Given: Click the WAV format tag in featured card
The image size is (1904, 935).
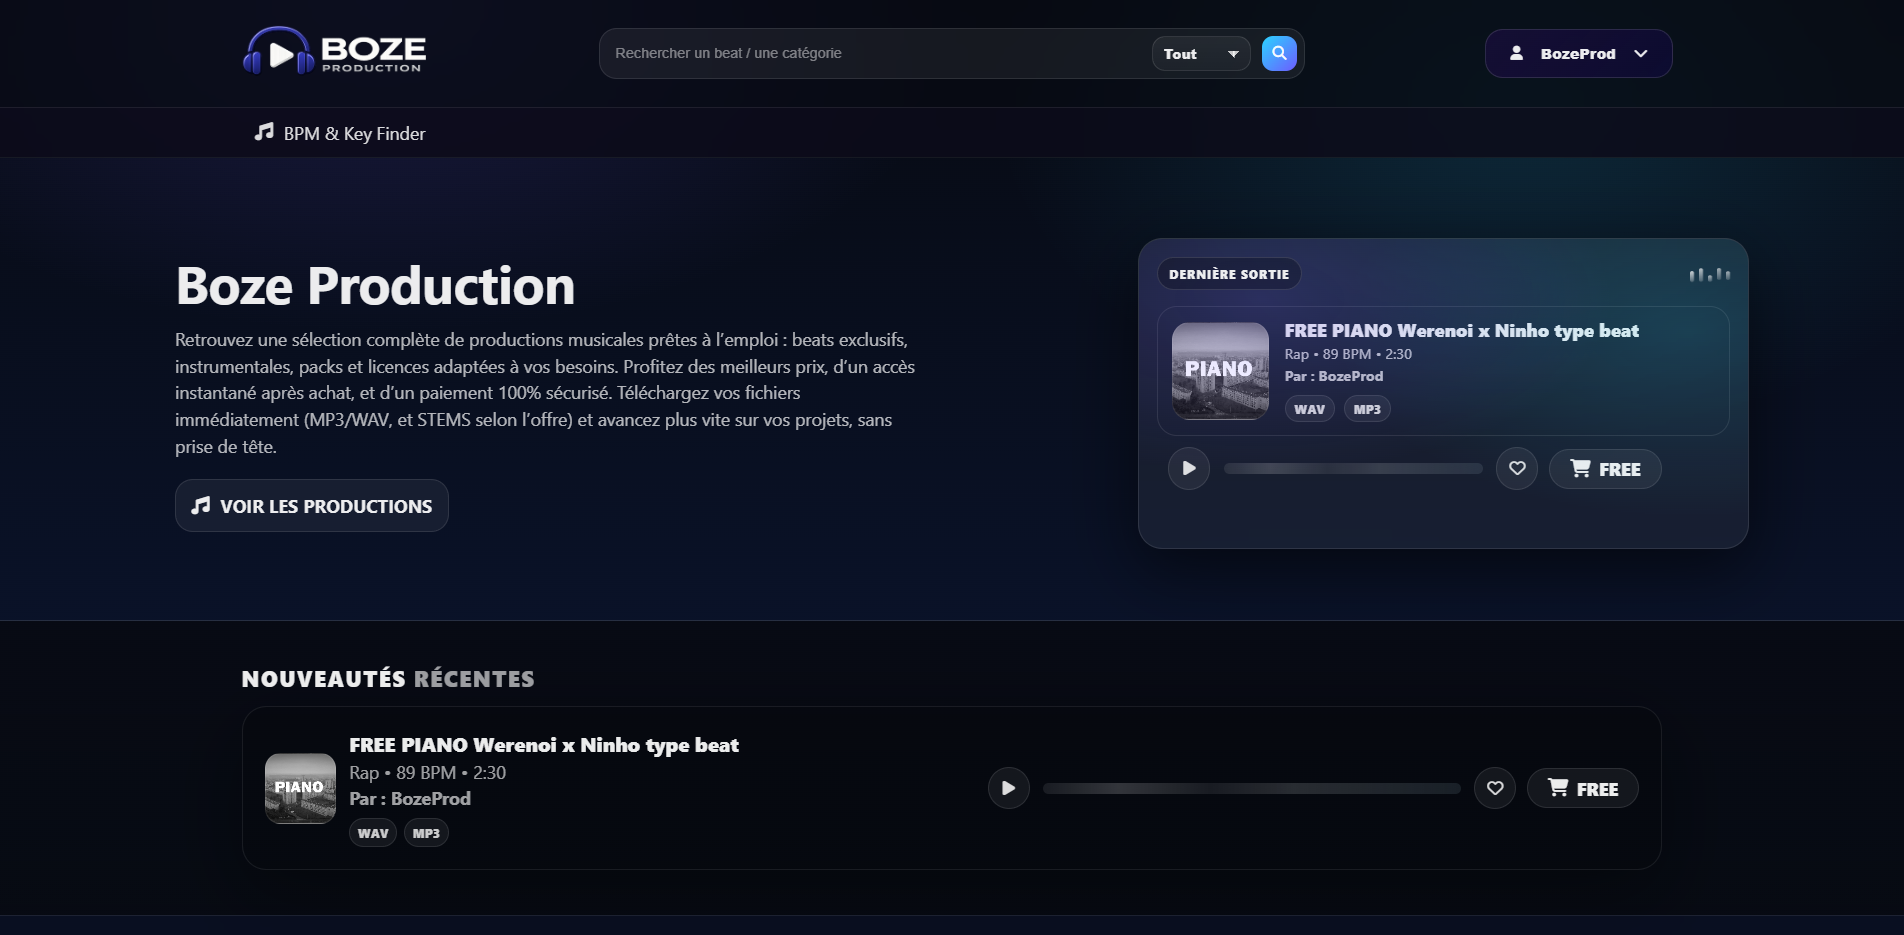Looking at the screenshot, I should 1309,409.
